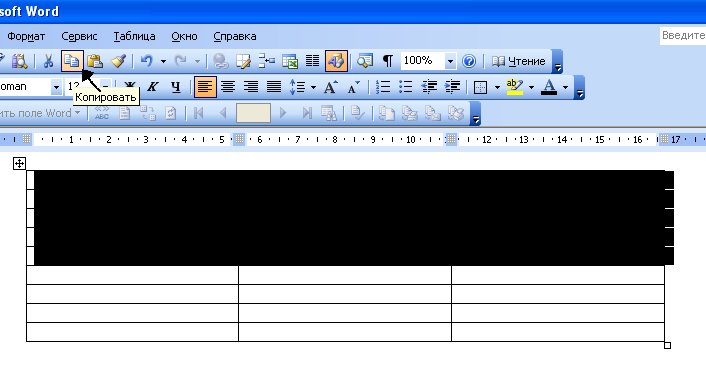
Task: Open the font color dropdown arrow
Action: [x=566, y=87]
